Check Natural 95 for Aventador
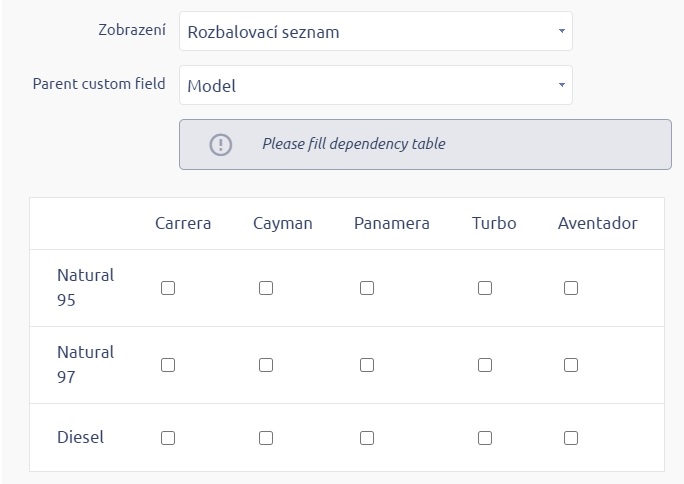 (x=571, y=288)
